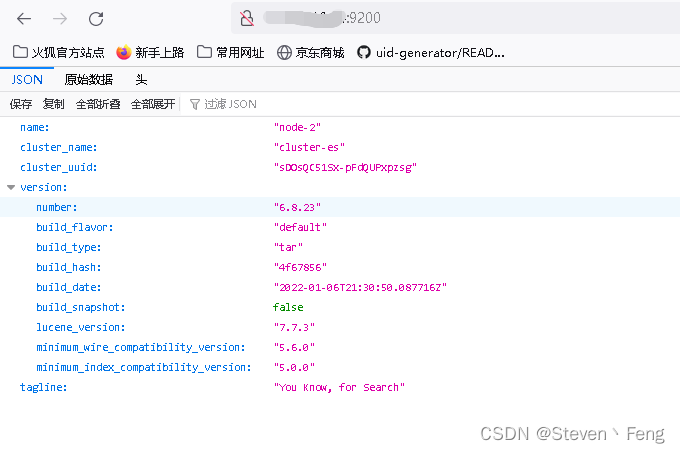
Task: Select the build_type key
Action: coord(69,247)
